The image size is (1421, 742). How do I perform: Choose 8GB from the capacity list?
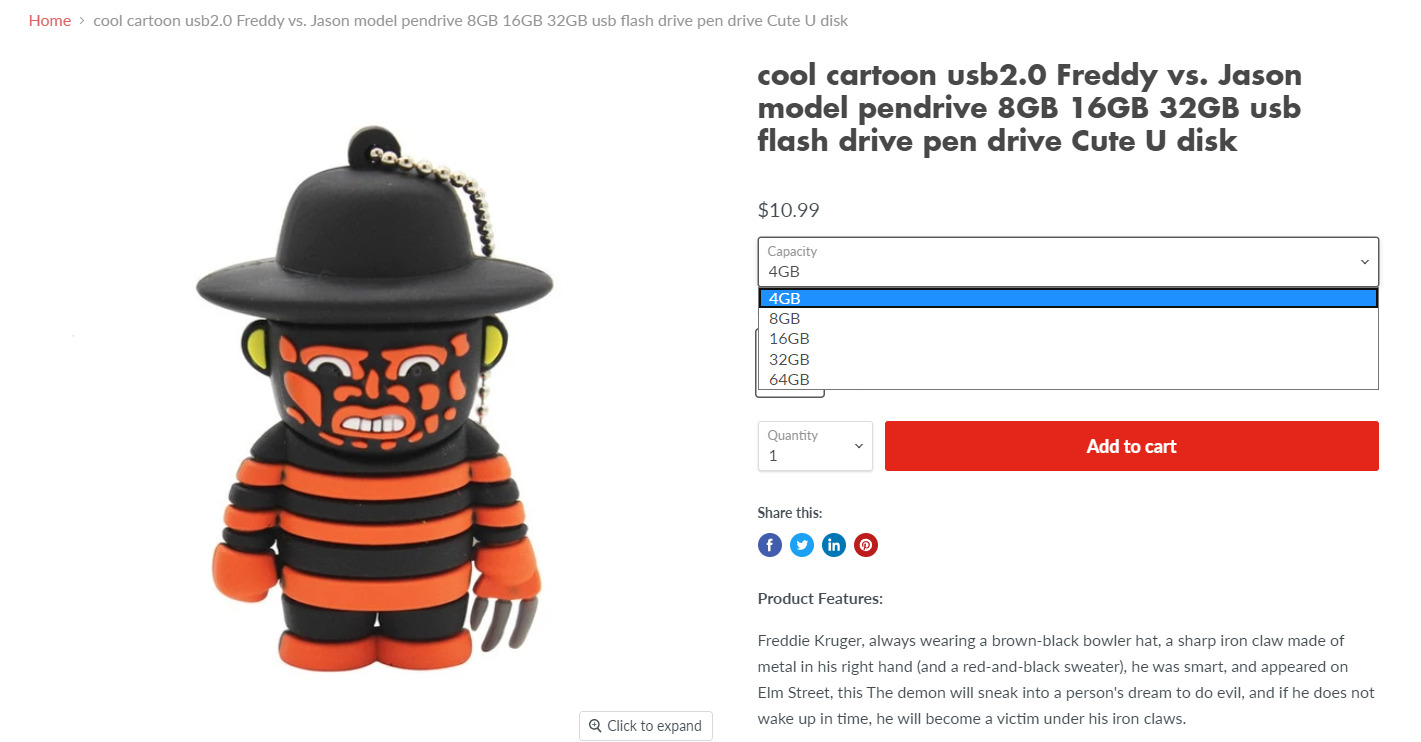pos(785,319)
